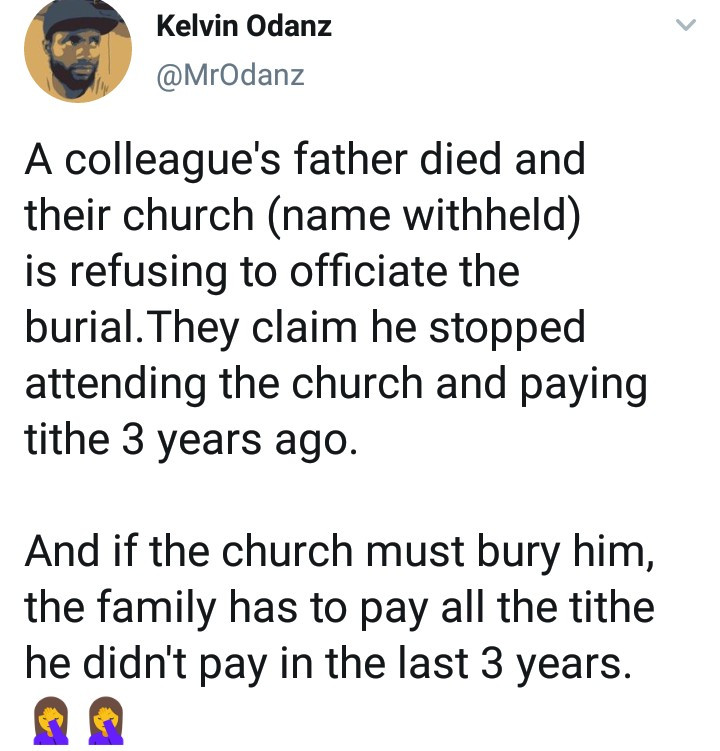Click the display name Kelvin Odanz
720x751 pixels.
tap(244, 27)
